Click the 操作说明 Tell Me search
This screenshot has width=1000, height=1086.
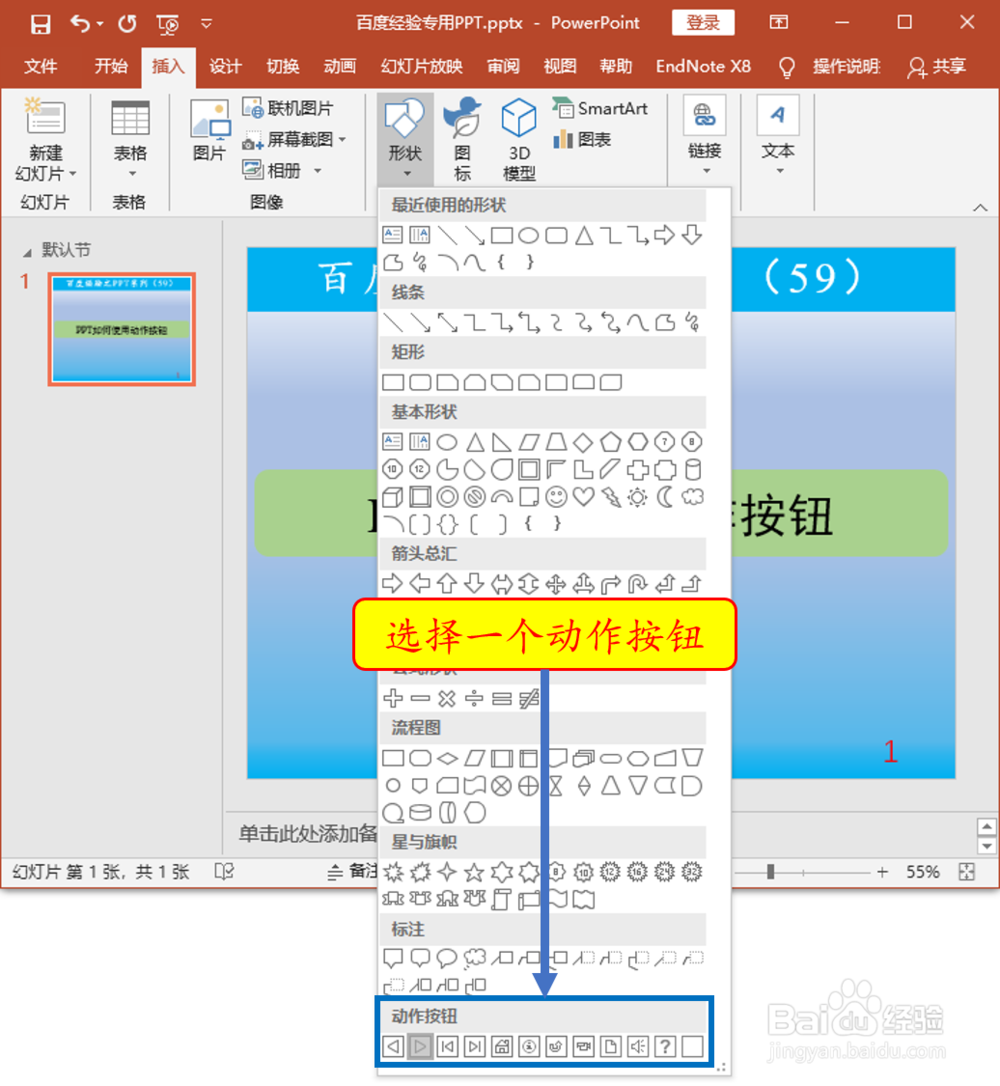830,66
